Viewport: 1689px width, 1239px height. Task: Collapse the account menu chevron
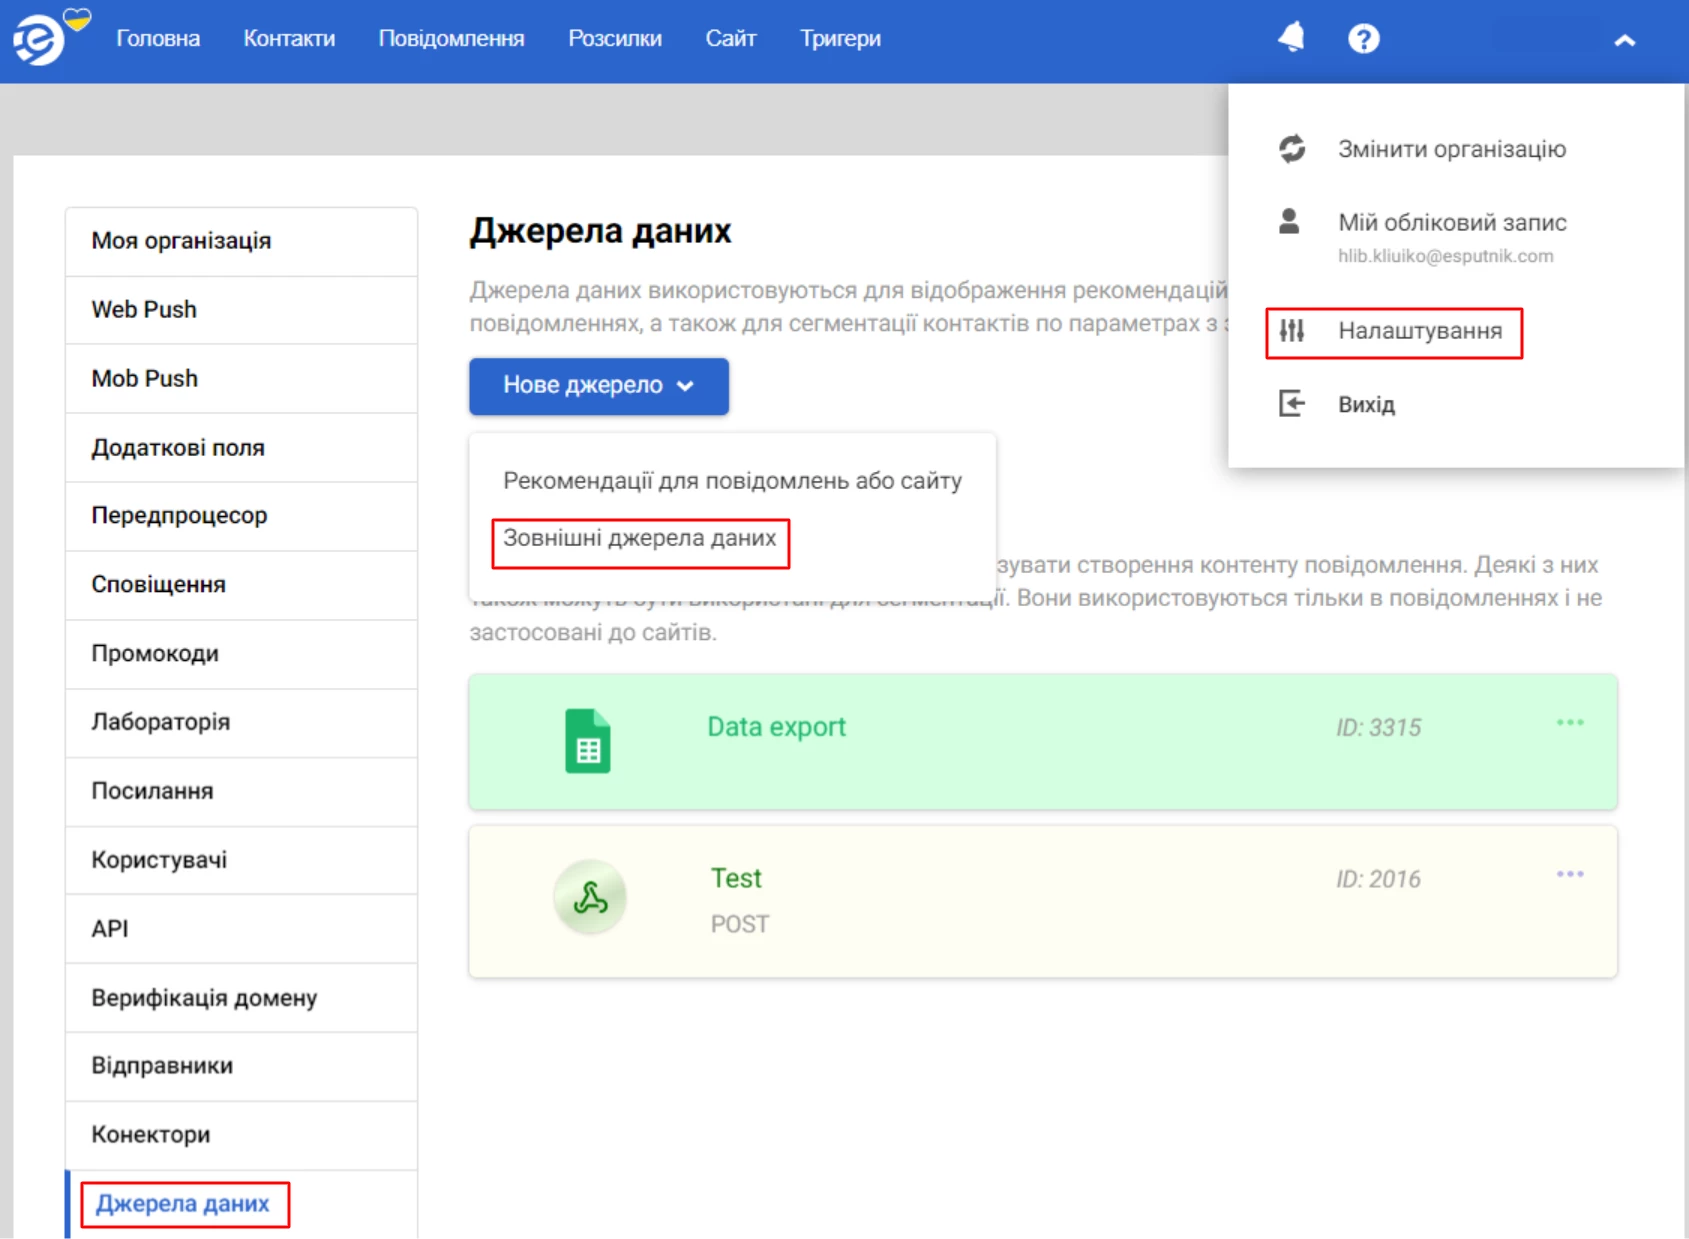coord(1624,40)
